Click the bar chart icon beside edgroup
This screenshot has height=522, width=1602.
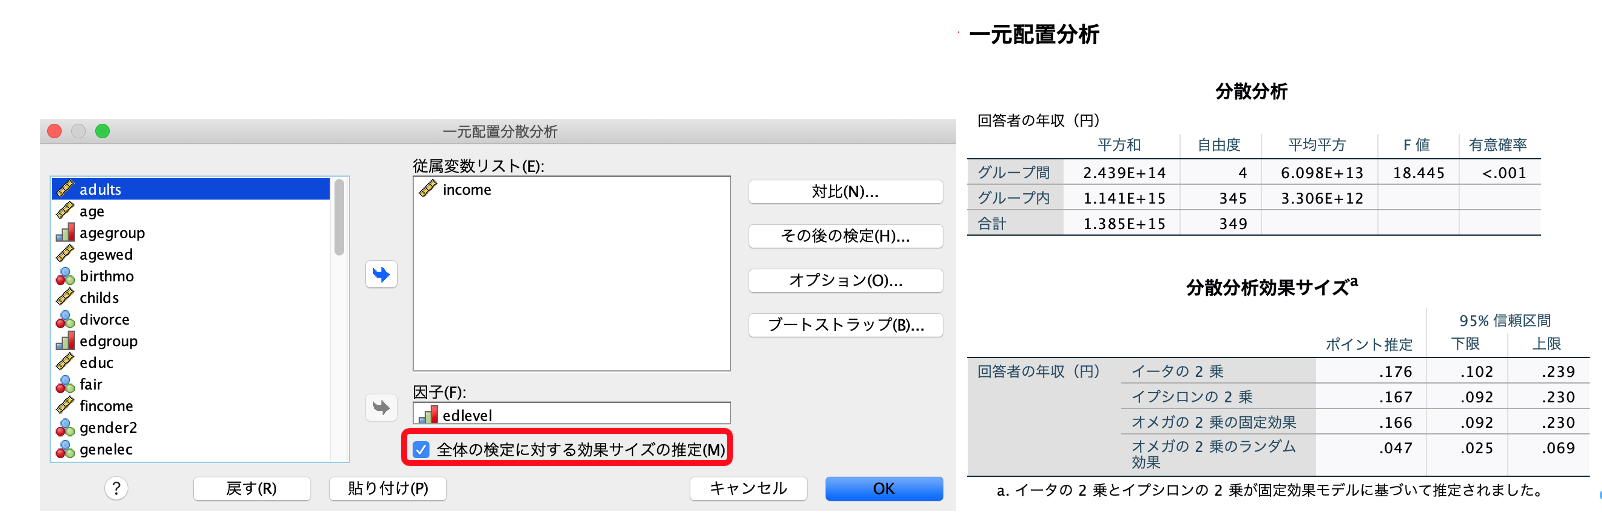[65, 340]
